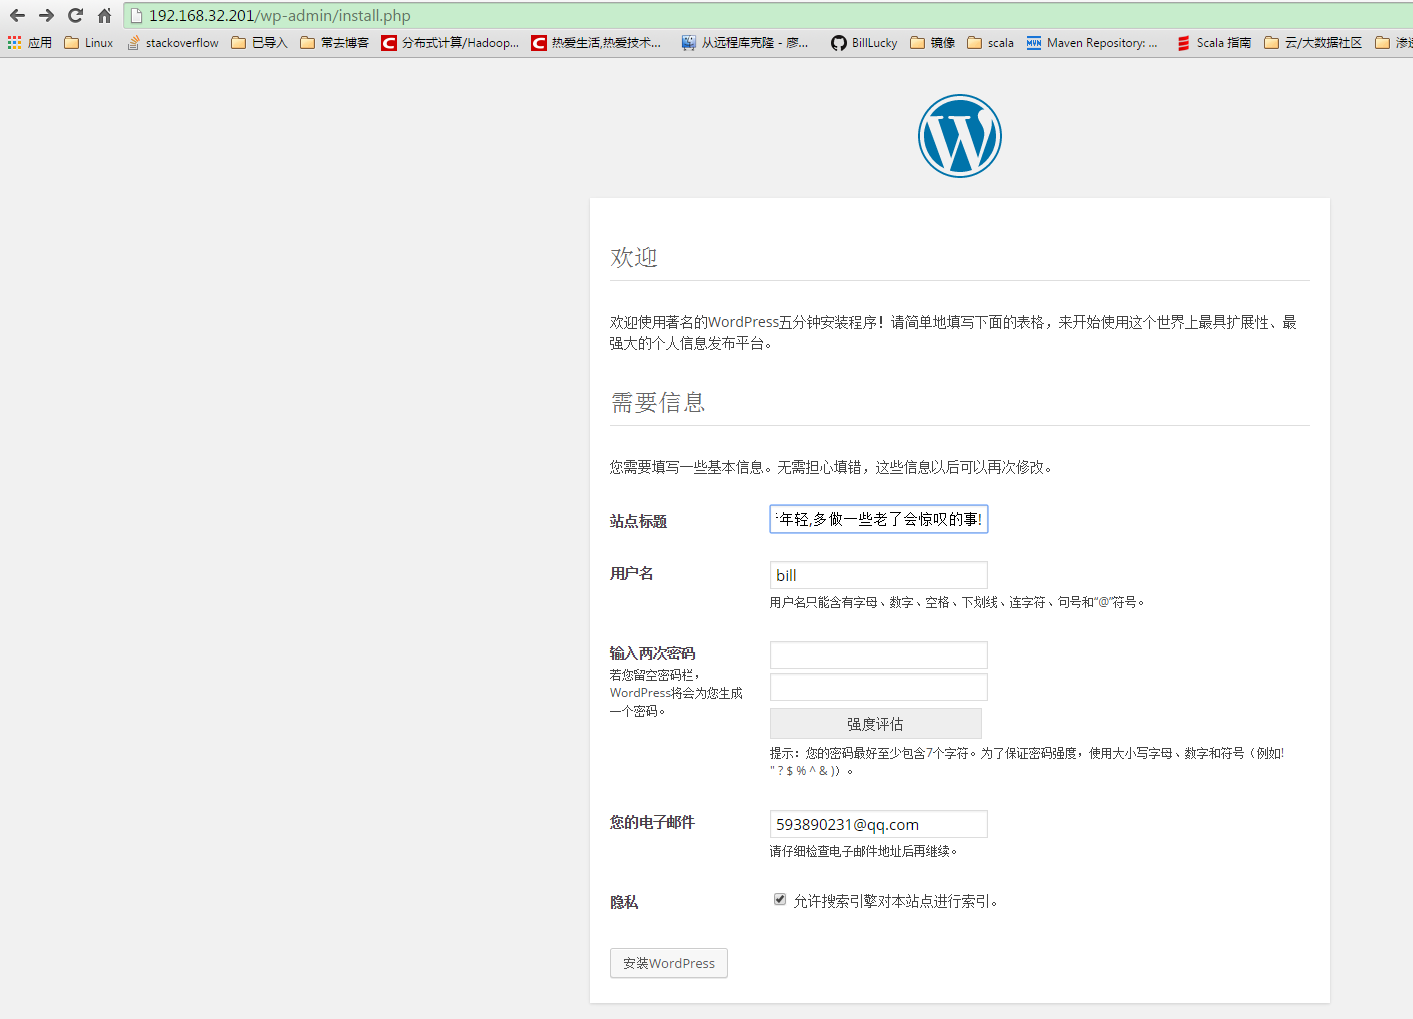This screenshot has height=1019, width=1413.
Task: Click the 隐私 label
Action: (x=624, y=902)
